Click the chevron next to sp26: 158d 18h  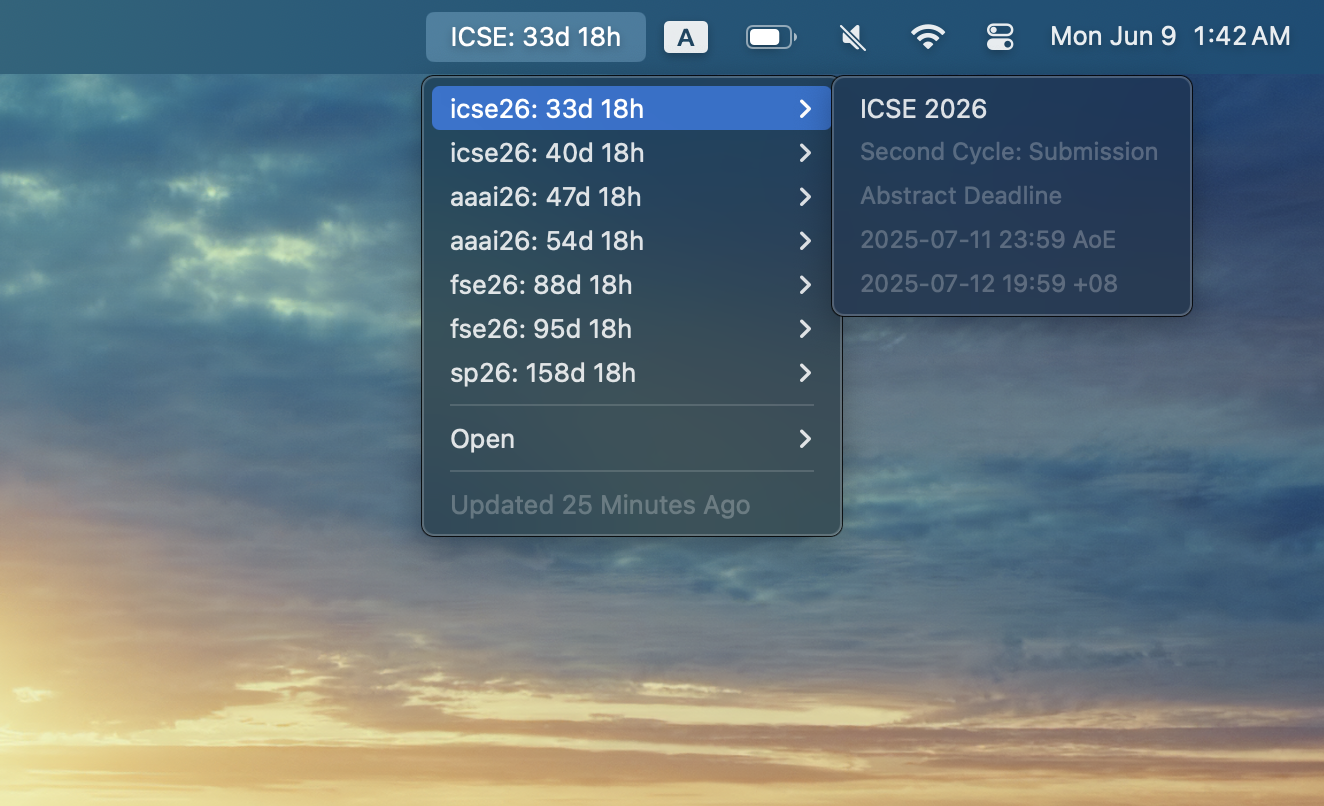click(805, 373)
